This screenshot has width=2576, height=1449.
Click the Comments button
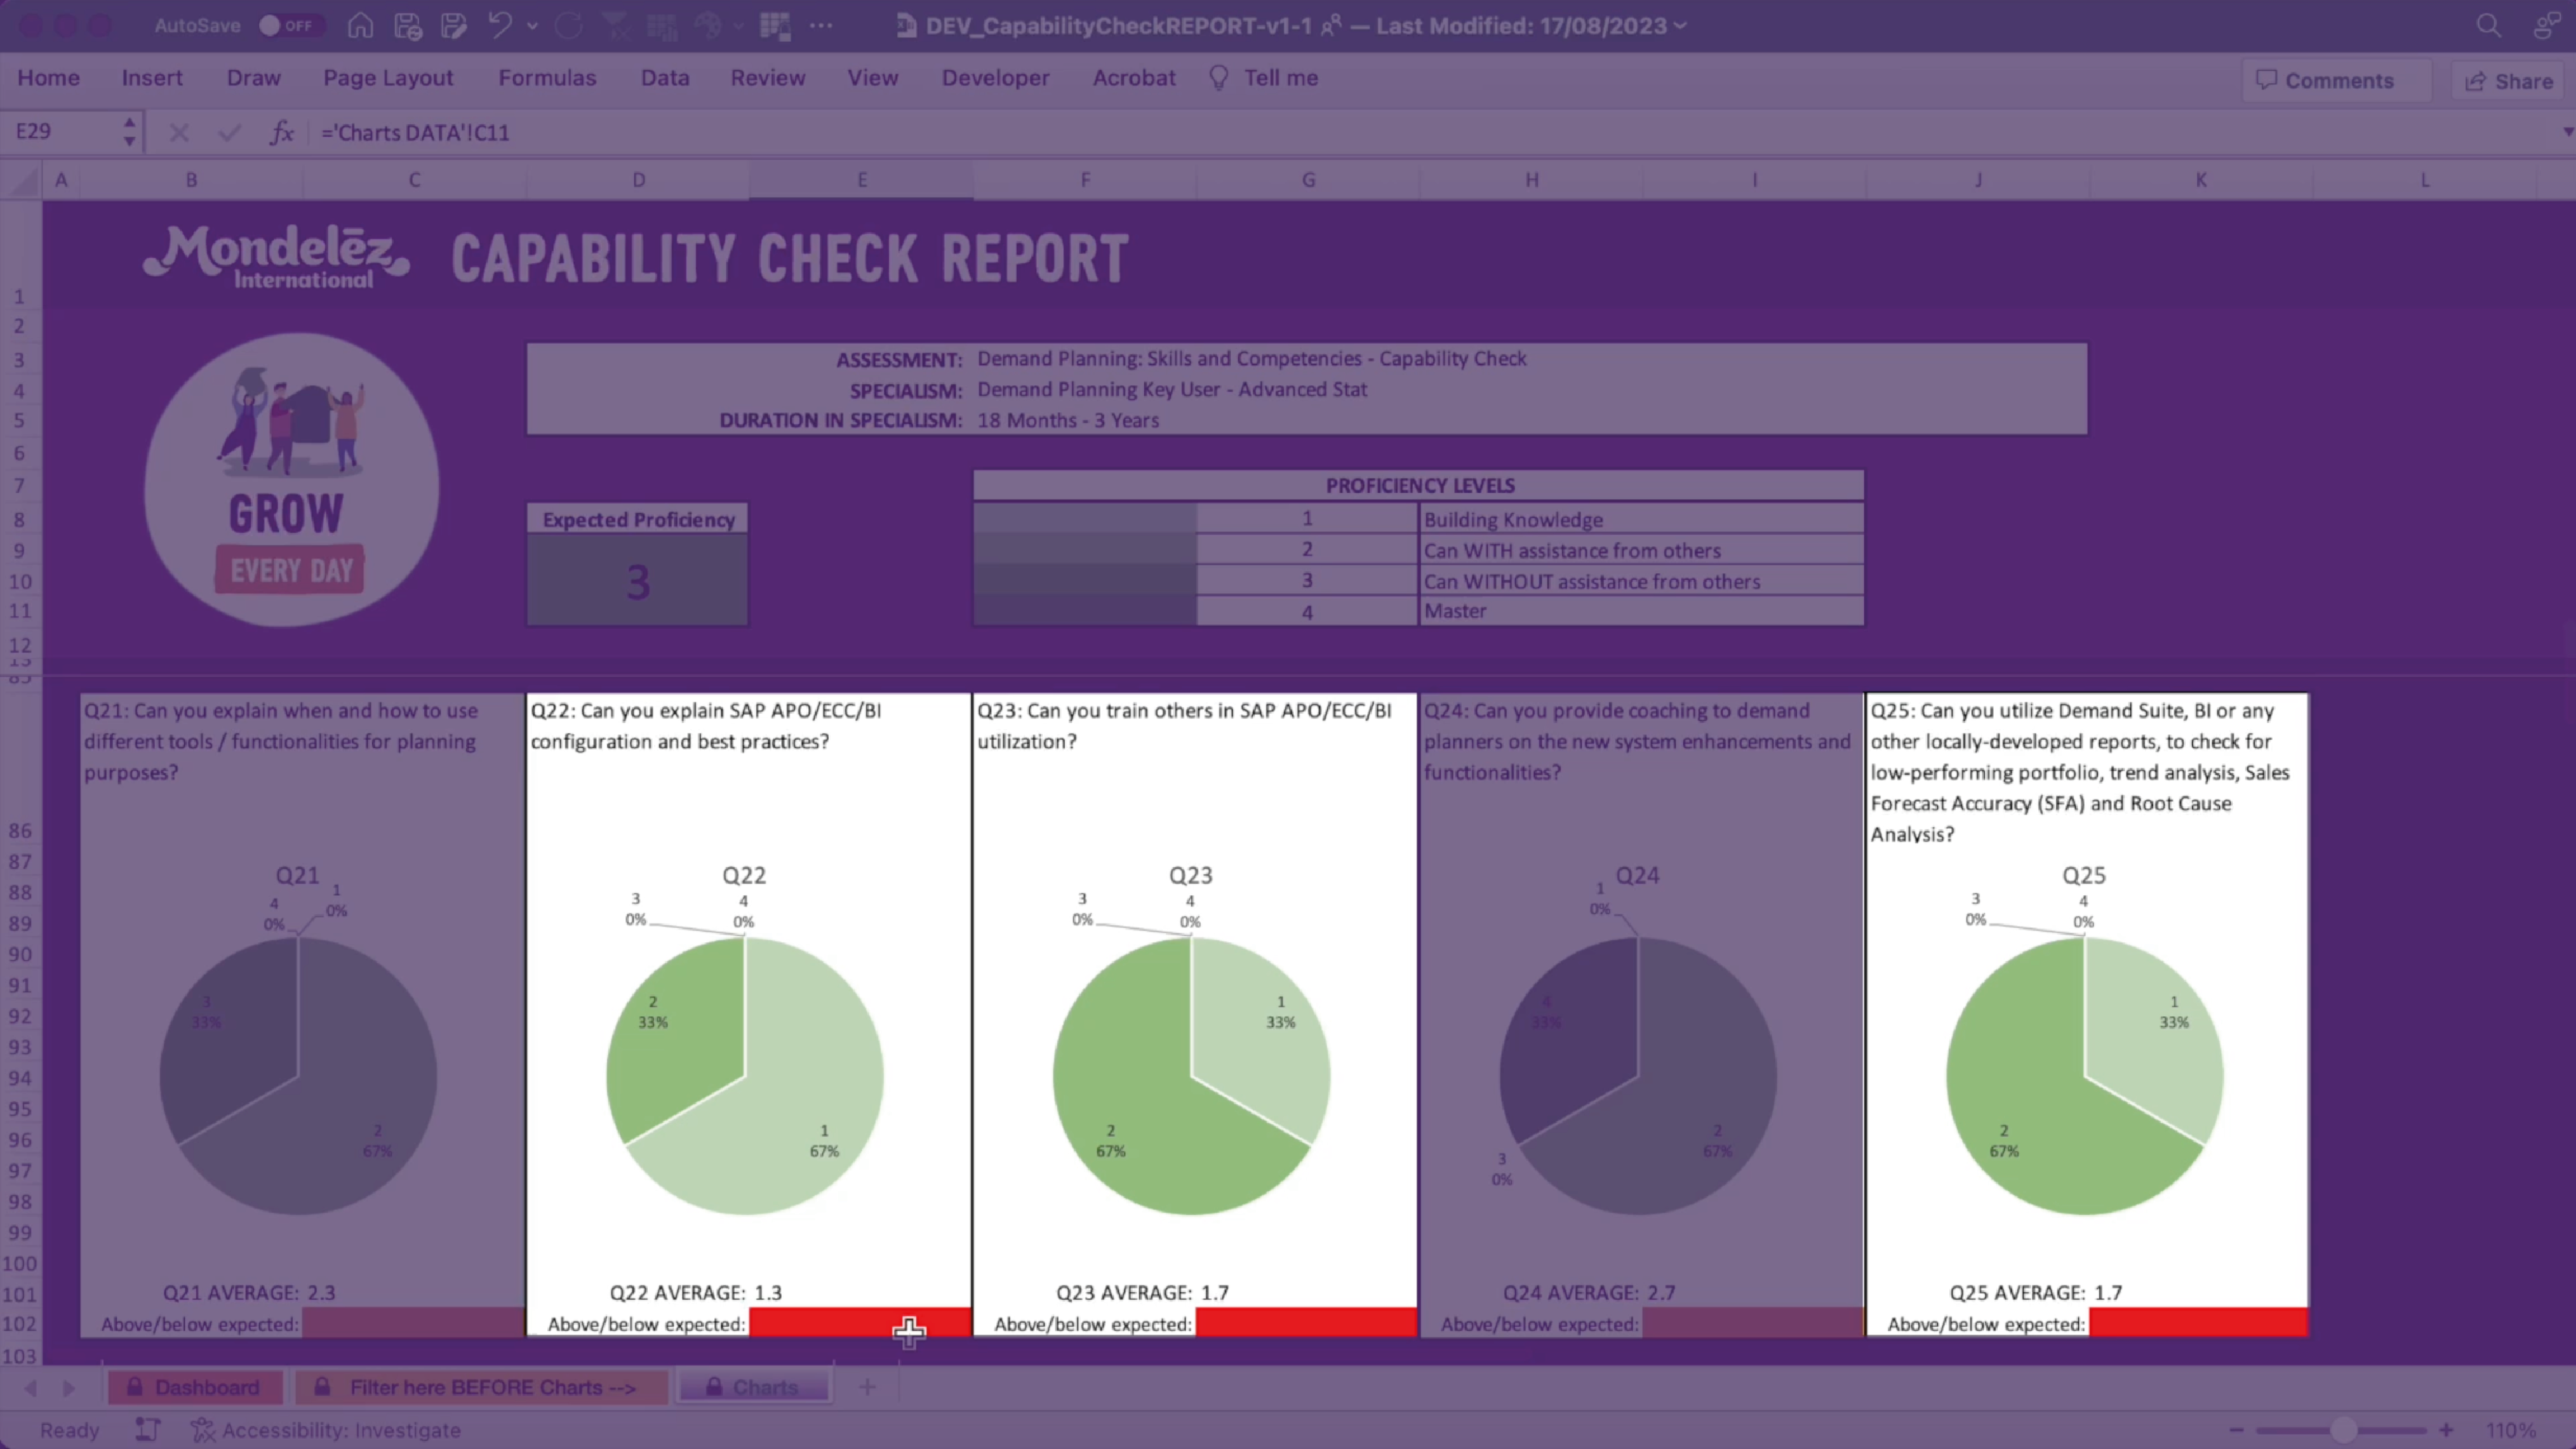tap(2326, 81)
